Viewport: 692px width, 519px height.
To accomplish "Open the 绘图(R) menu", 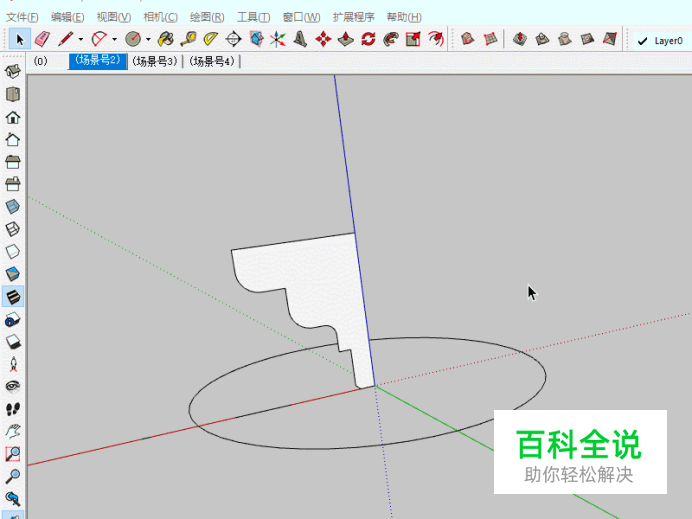I will [207, 17].
